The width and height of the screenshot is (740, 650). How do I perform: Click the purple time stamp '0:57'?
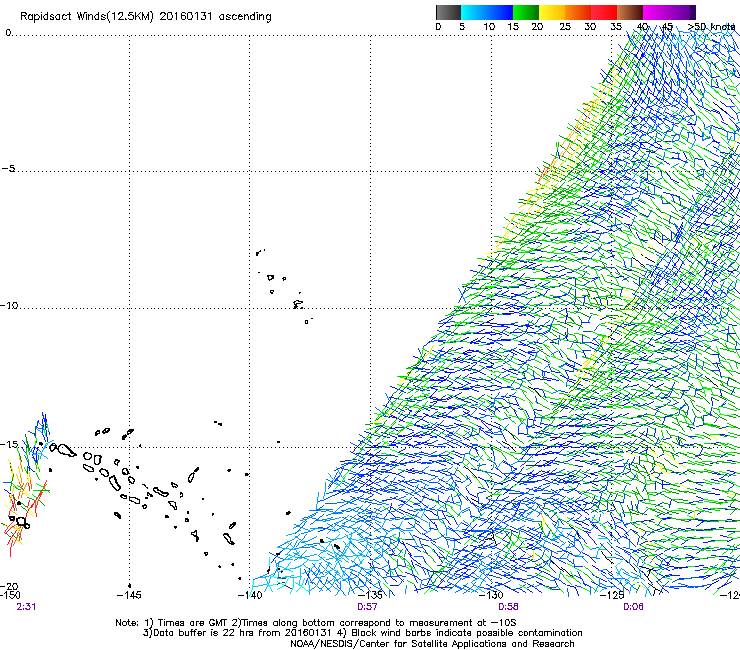(x=367, y=607)
